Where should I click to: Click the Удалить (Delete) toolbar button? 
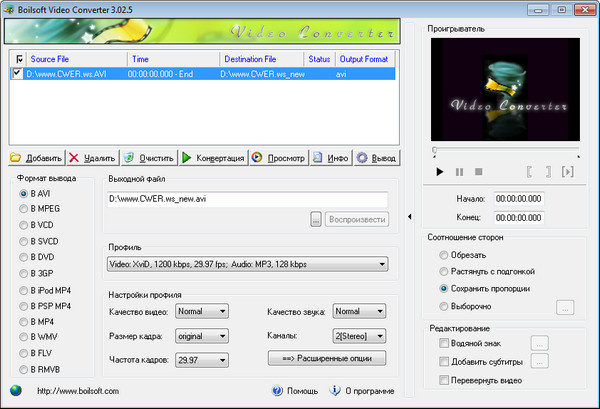point(93,158)
